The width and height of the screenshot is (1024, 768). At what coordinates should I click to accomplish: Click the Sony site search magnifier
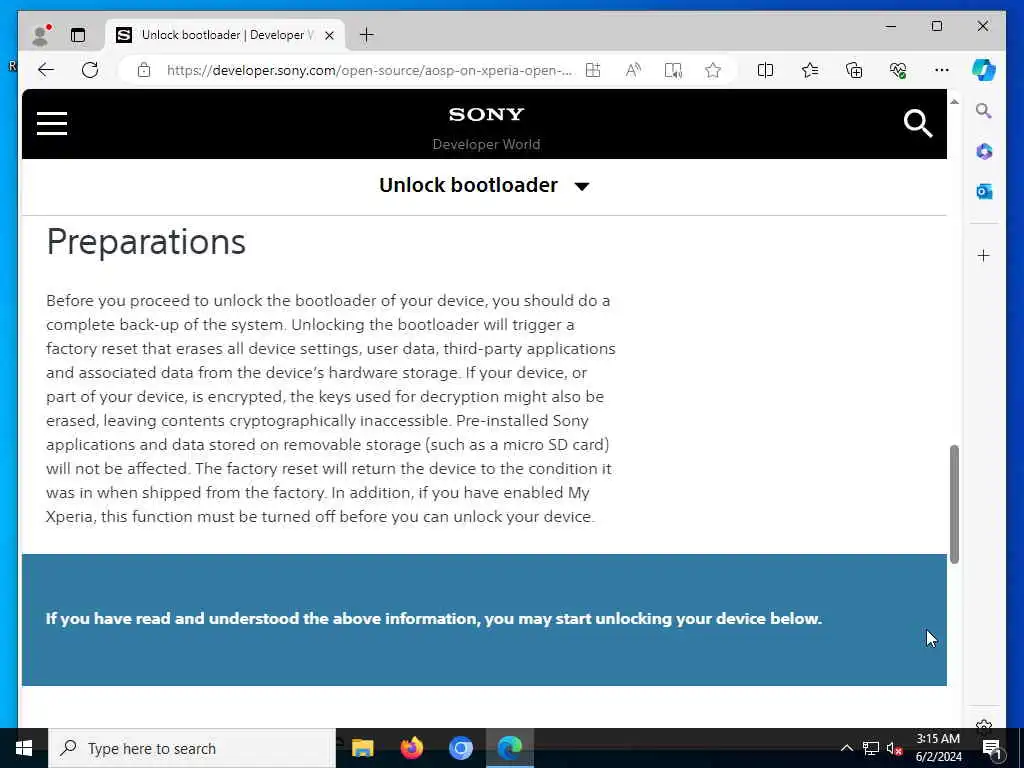(918, 123)
